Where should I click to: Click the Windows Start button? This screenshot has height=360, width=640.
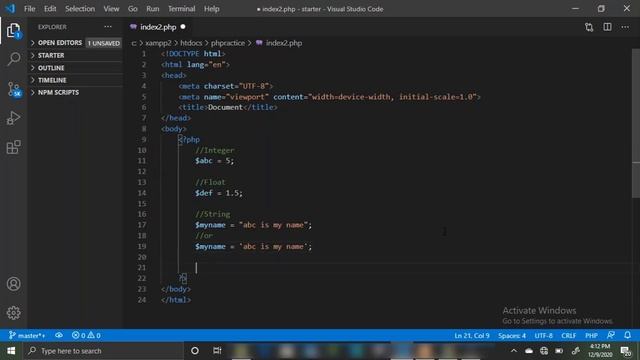[11, 351]
